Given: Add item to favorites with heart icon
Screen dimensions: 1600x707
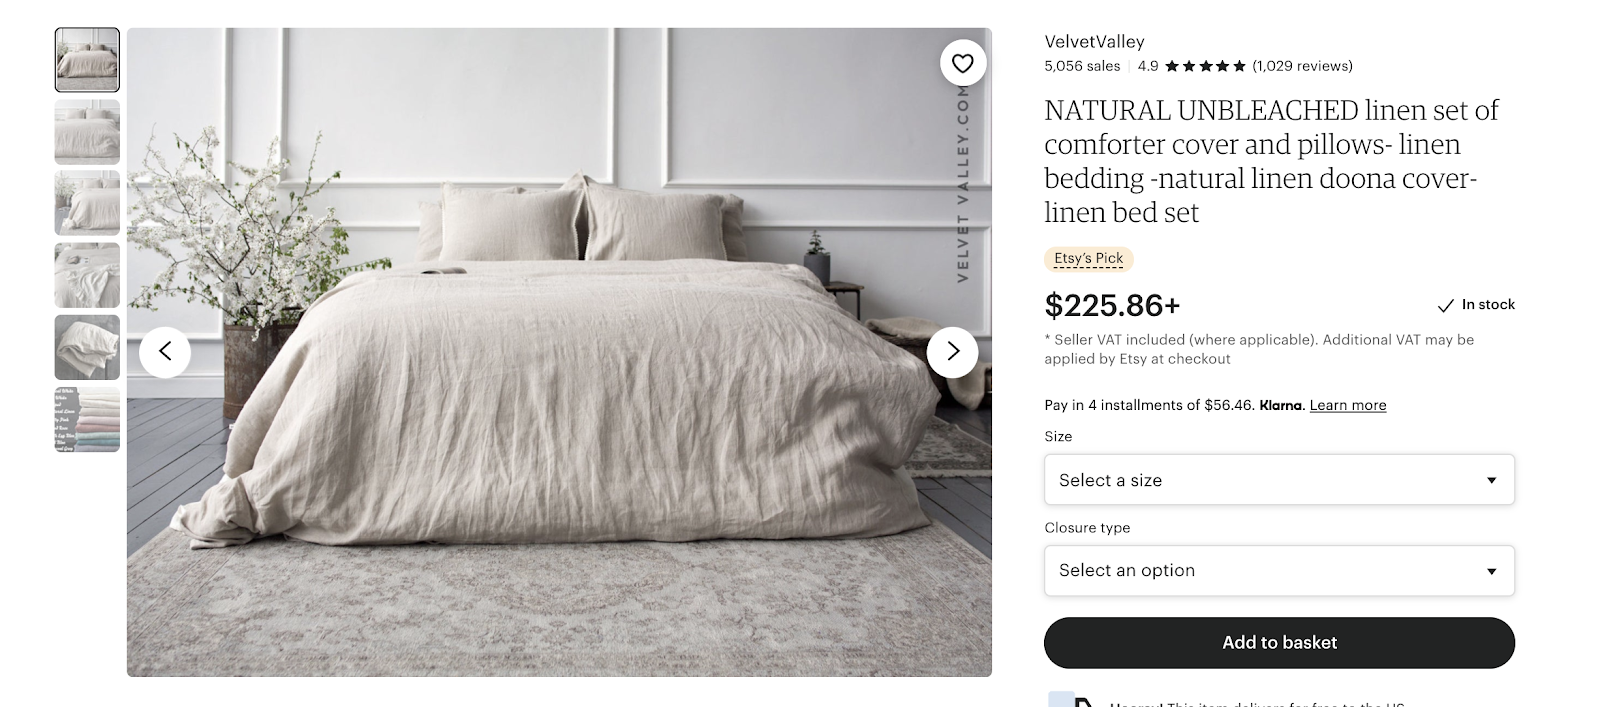Looking at the screenshot, I should (x=962, y=64).
